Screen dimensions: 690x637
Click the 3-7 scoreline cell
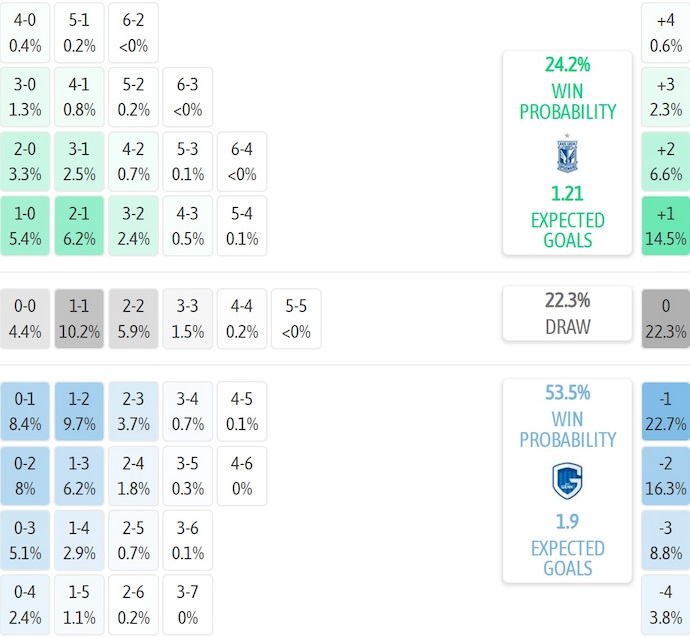click(187, 605)
